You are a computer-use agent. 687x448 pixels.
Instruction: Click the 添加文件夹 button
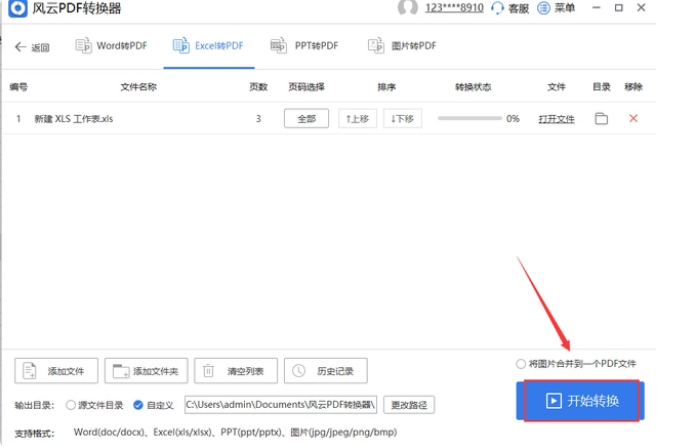coord(146,371)
